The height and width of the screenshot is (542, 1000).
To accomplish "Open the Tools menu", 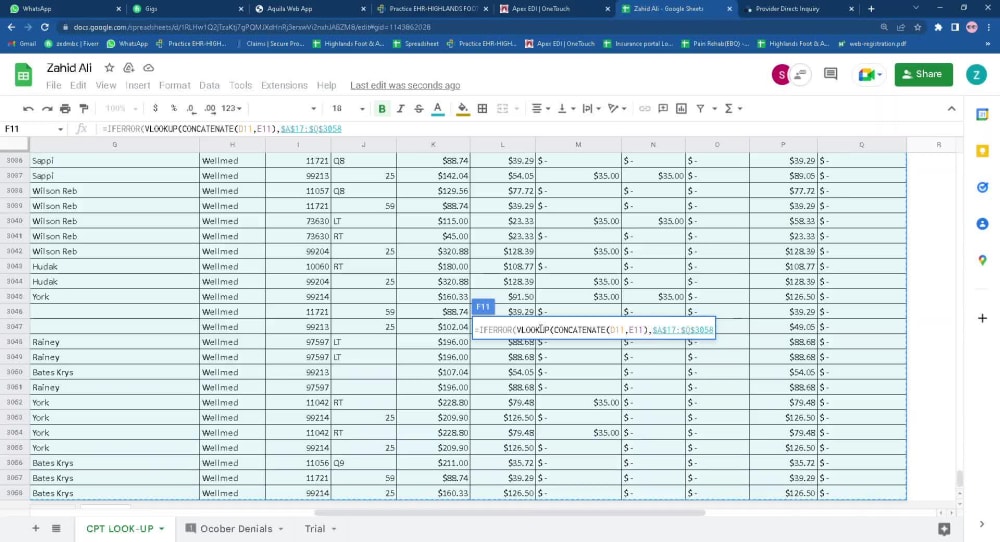I will coord(240,85).
